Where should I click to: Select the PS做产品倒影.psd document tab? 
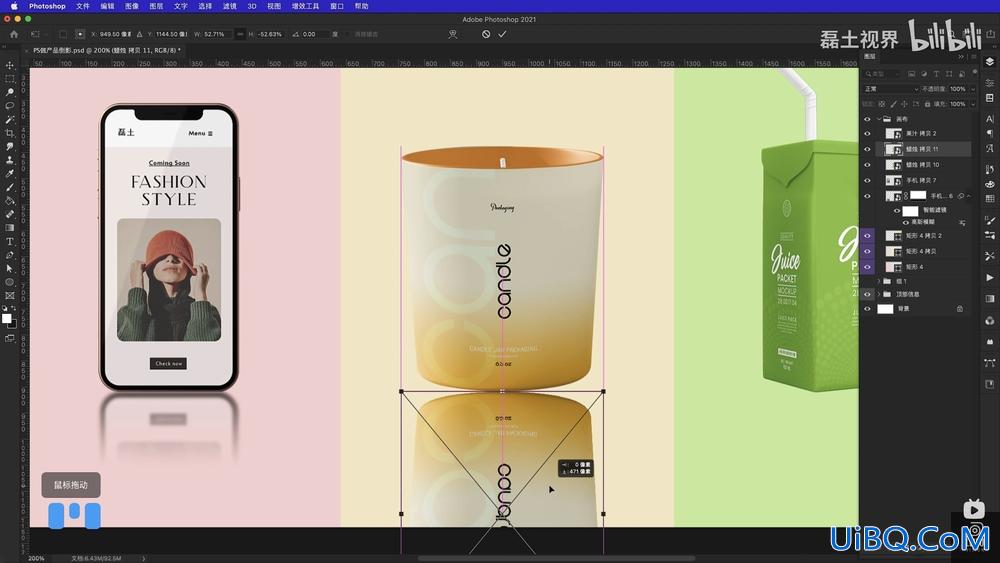pyautogui.click(x=107, y=50)
